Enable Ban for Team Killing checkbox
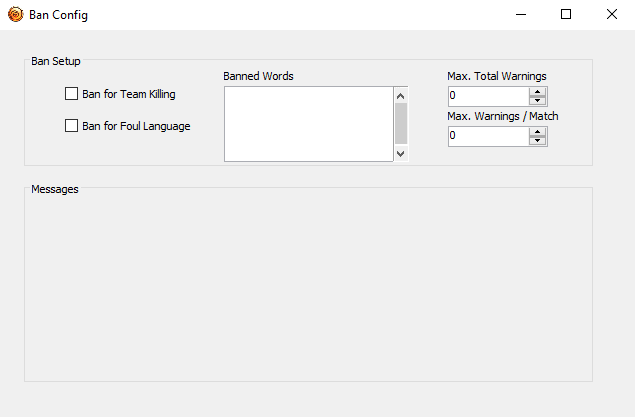This screenshot has width=635, height=417. [x=71, y=94]
